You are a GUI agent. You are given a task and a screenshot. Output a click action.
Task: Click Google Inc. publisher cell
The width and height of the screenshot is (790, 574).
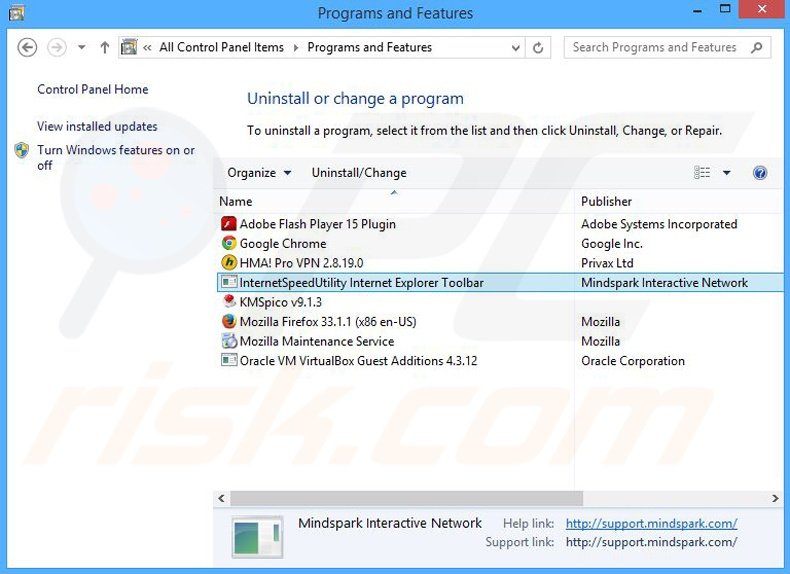coord(612,244)
